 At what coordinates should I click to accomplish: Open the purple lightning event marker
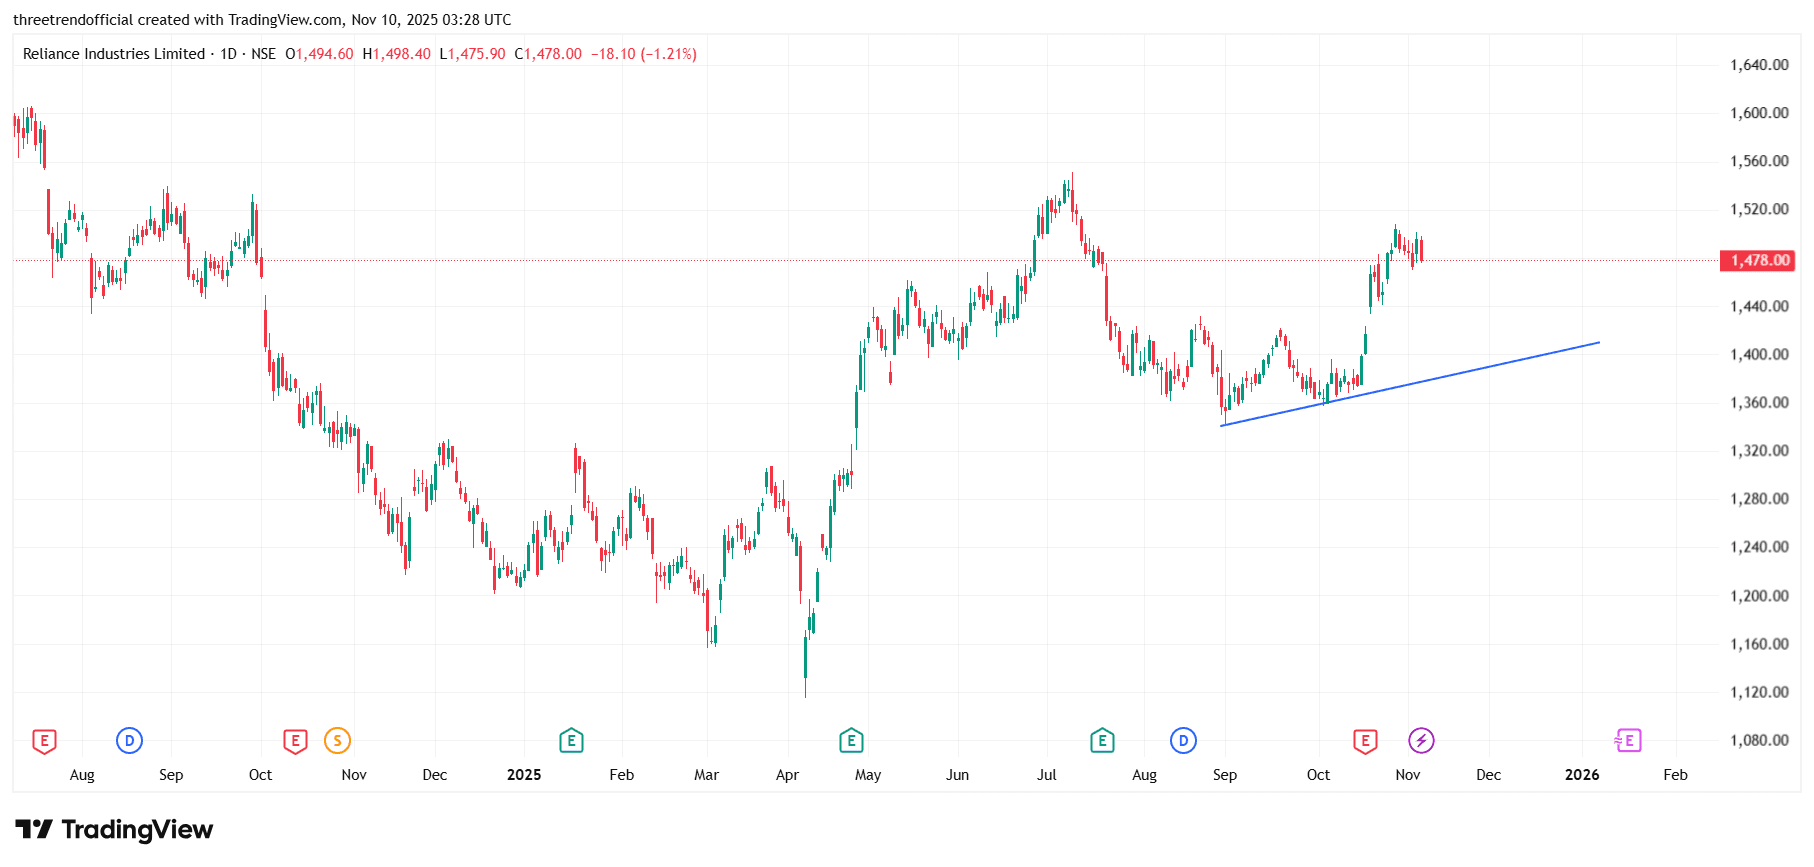(x=1421, y=741)
